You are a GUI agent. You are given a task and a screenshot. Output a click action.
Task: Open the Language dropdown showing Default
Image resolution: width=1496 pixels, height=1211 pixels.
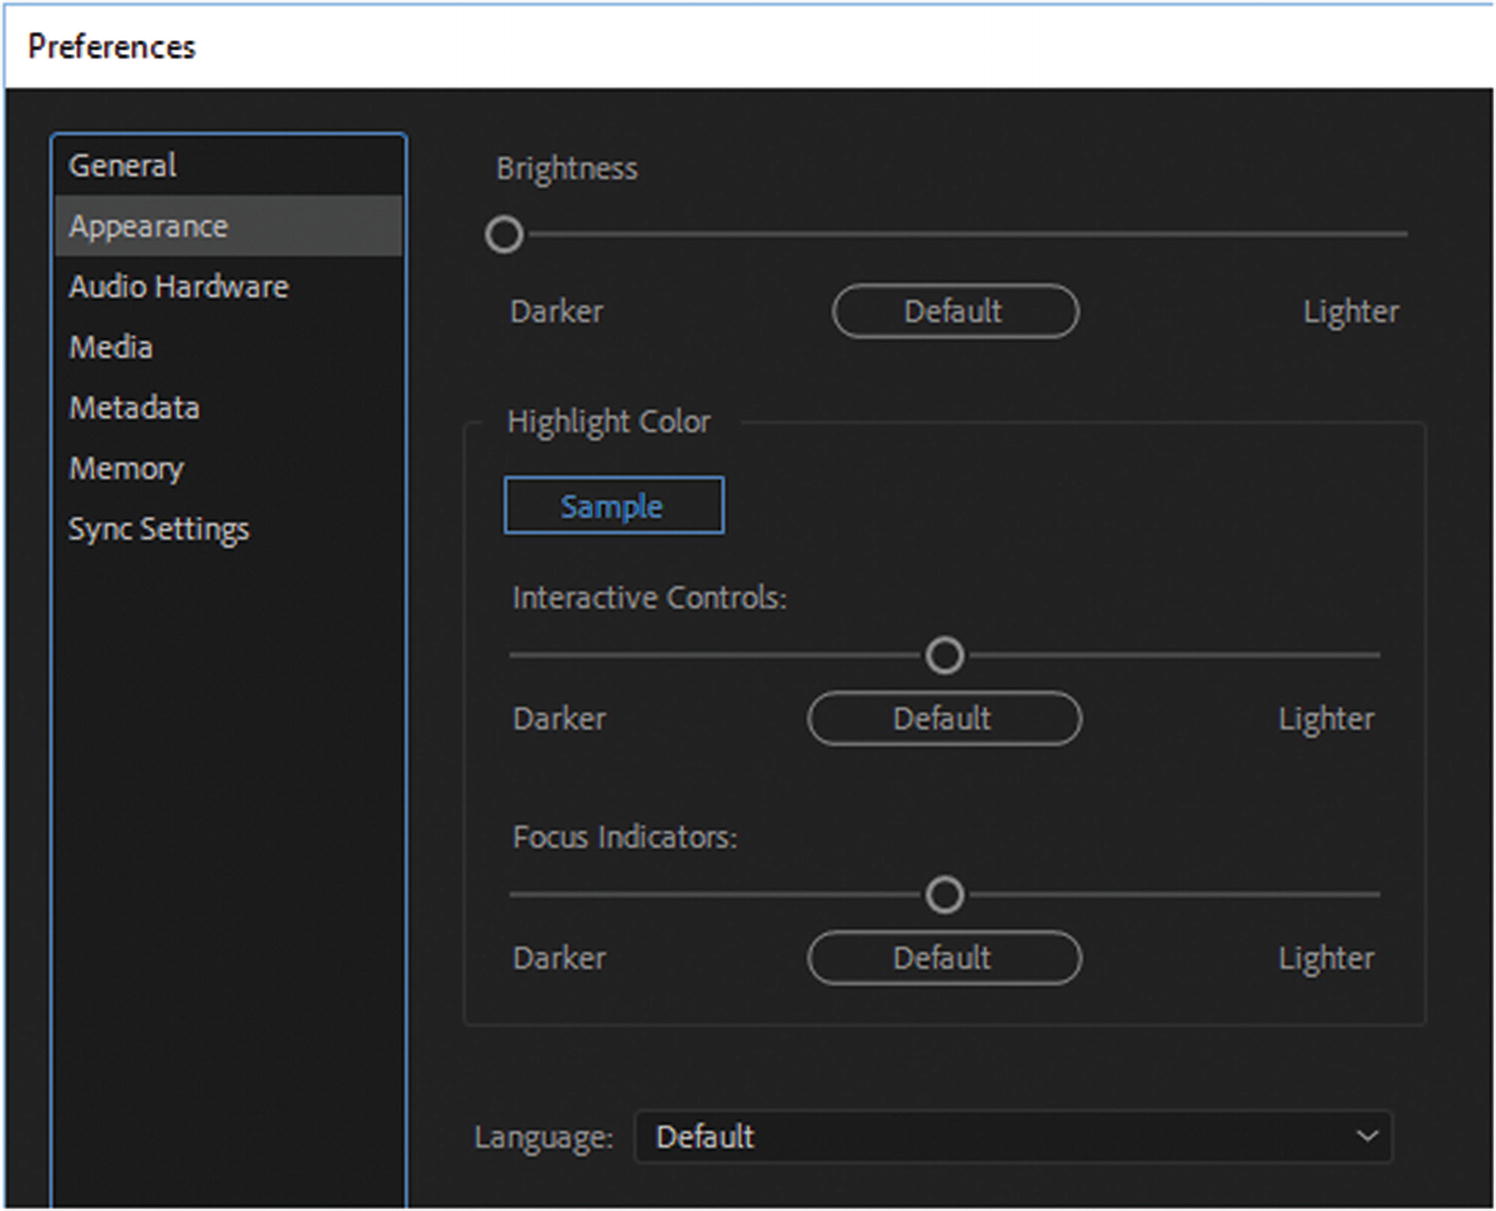tap(1010, 1136)
